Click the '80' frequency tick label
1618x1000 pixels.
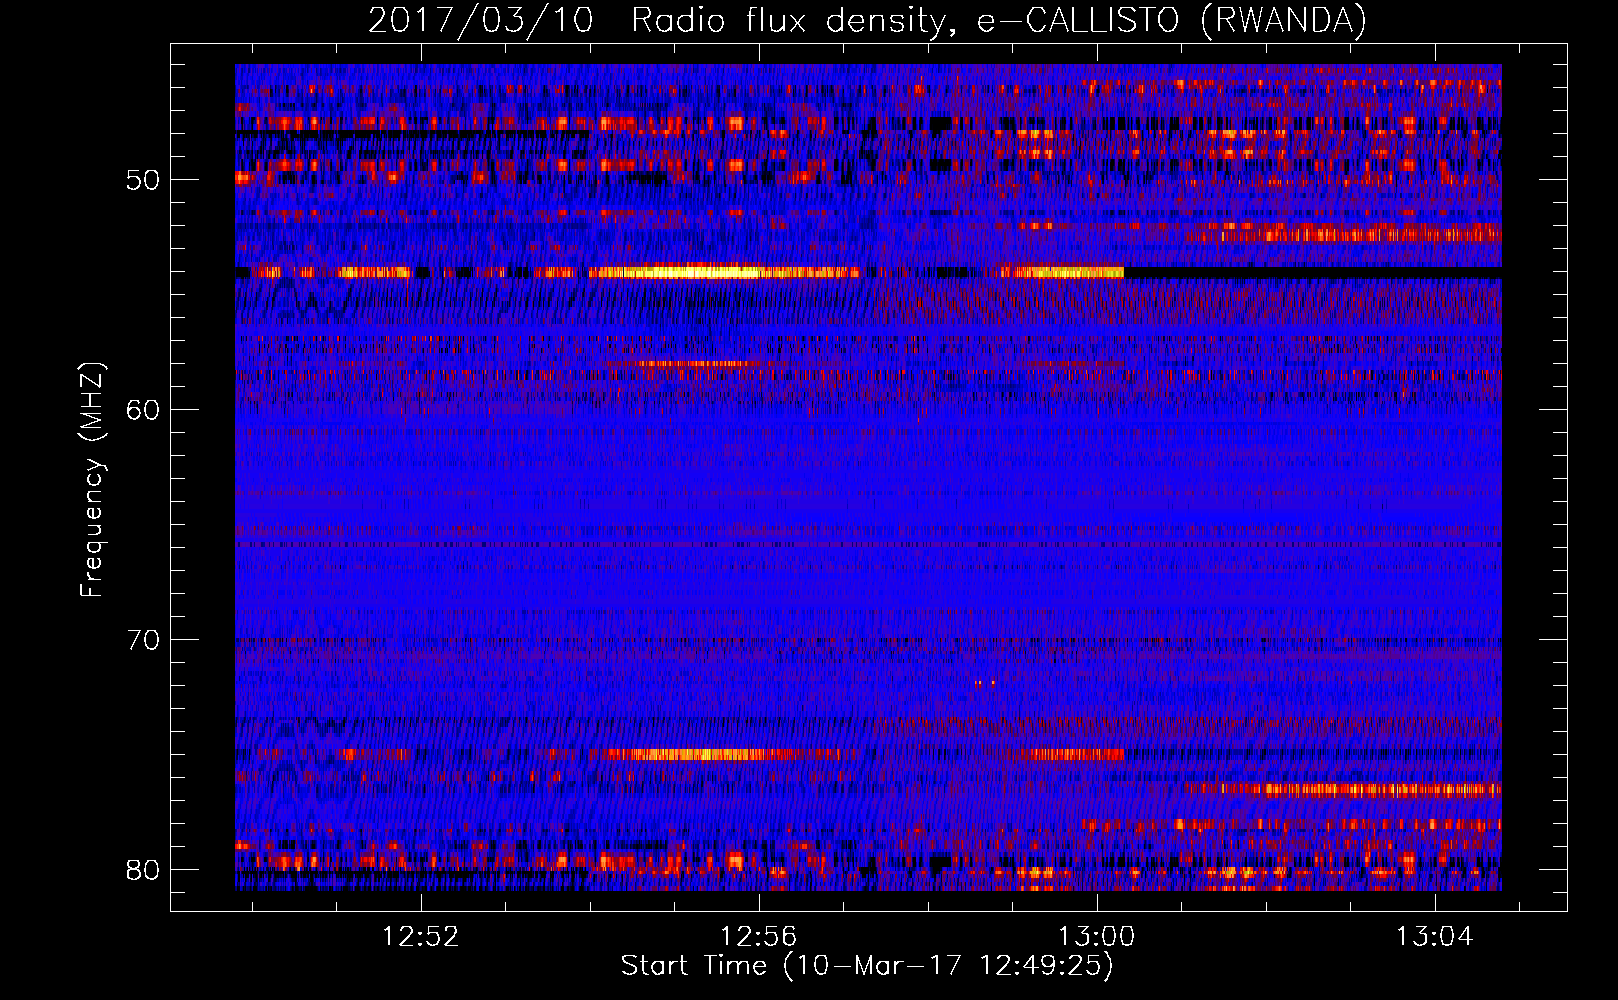point(144,869)
